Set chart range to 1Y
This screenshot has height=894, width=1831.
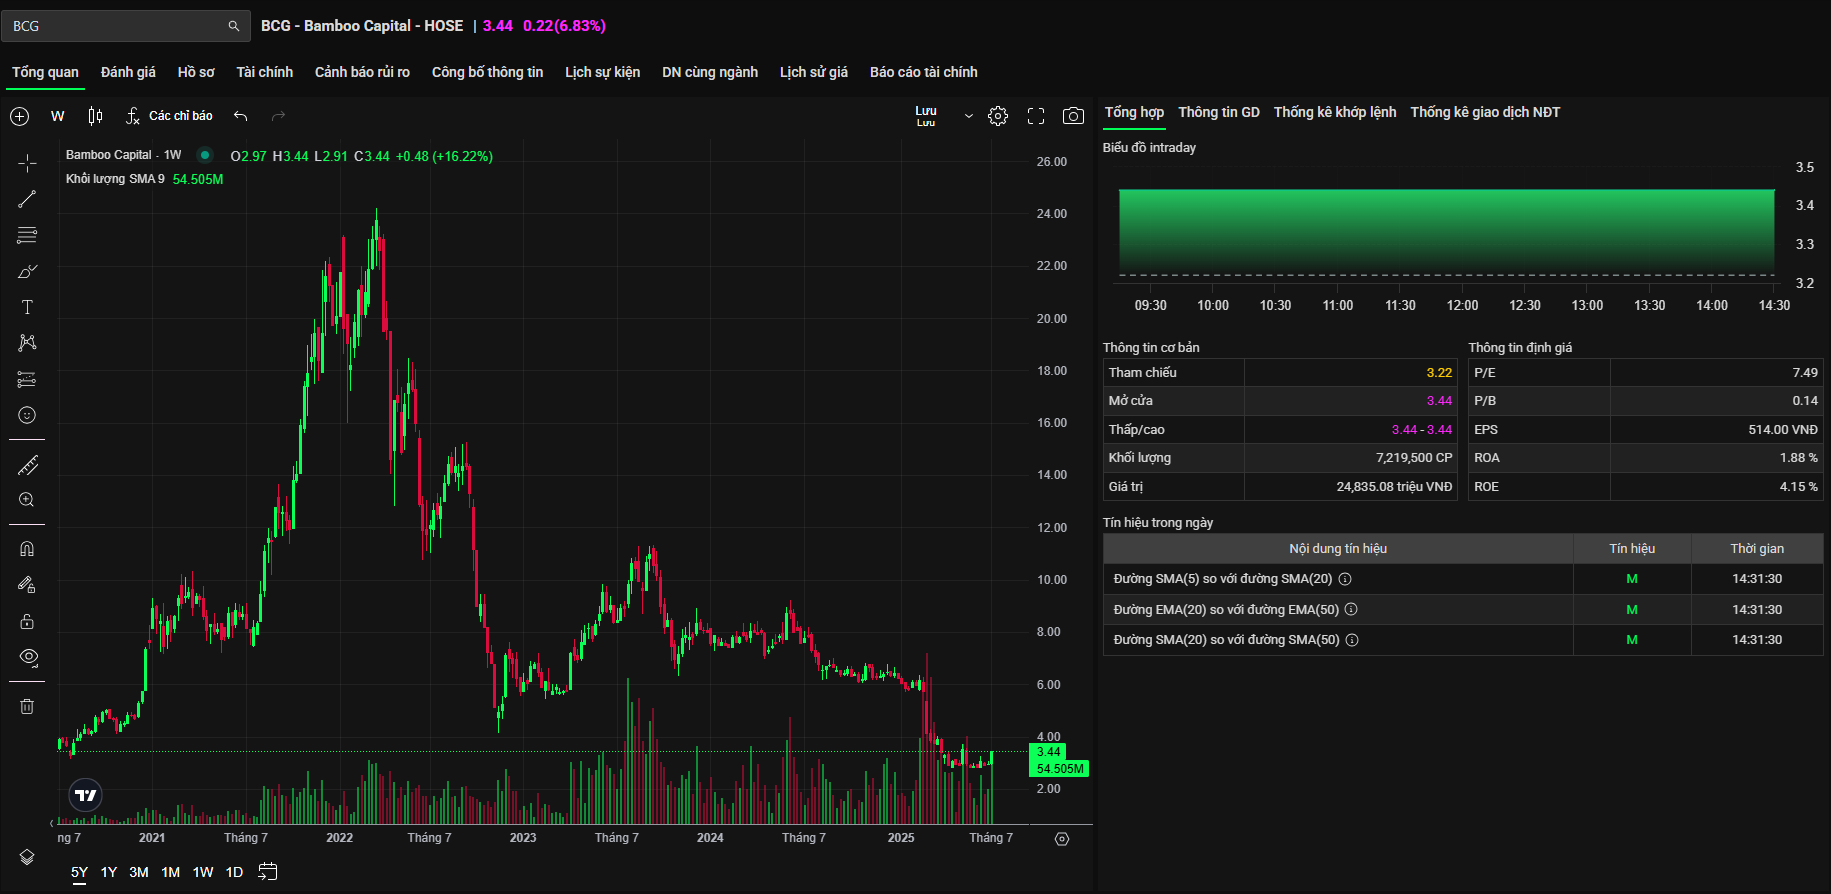click(x=109, y=872)
